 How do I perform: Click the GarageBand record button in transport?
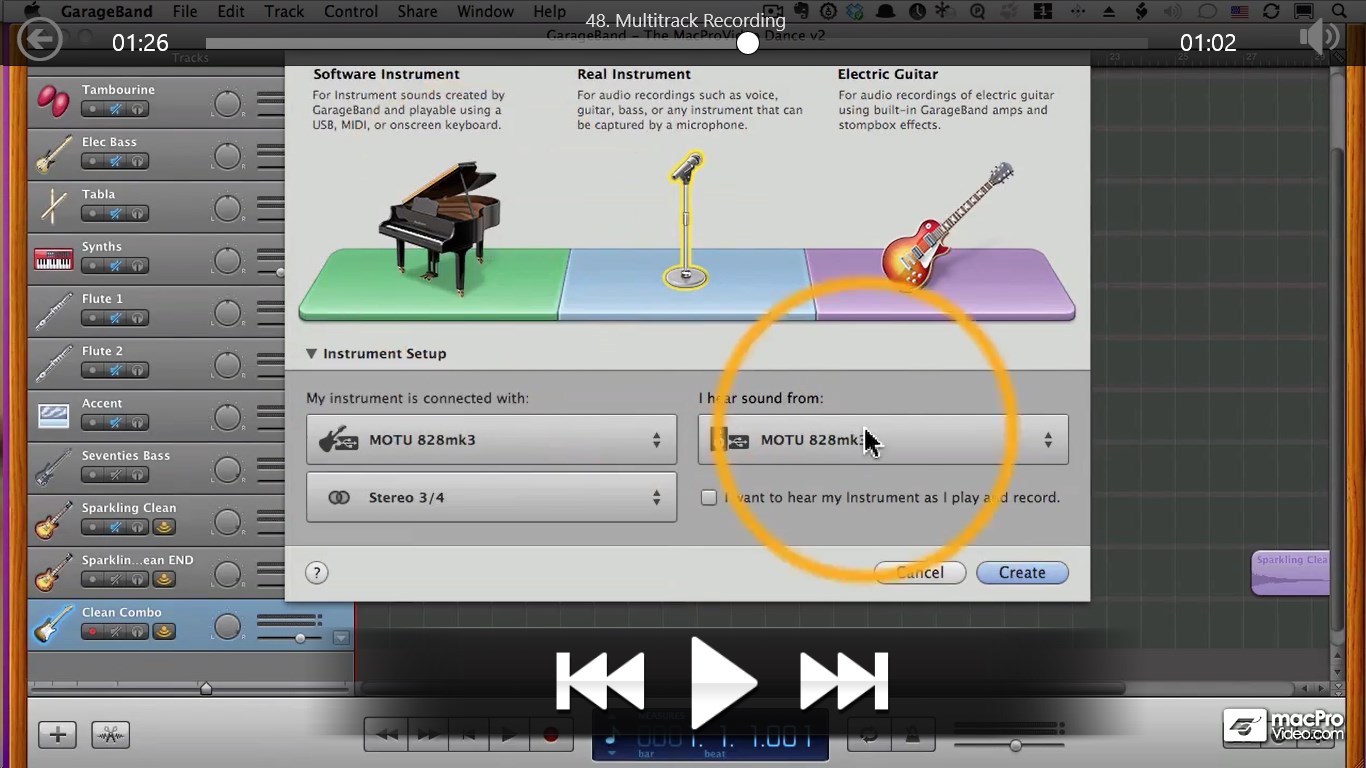(x=551, y=733)
